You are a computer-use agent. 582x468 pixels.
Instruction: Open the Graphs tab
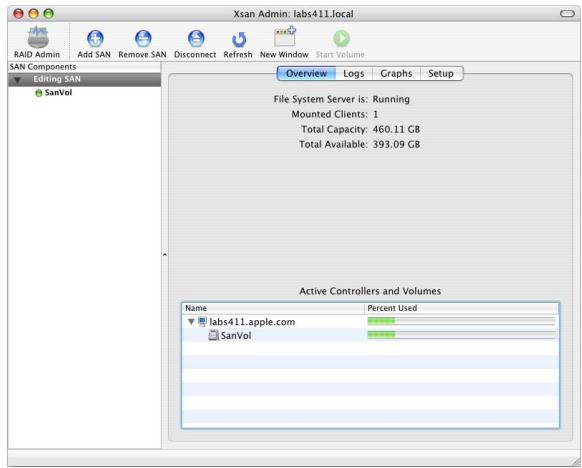coord(396,73)
